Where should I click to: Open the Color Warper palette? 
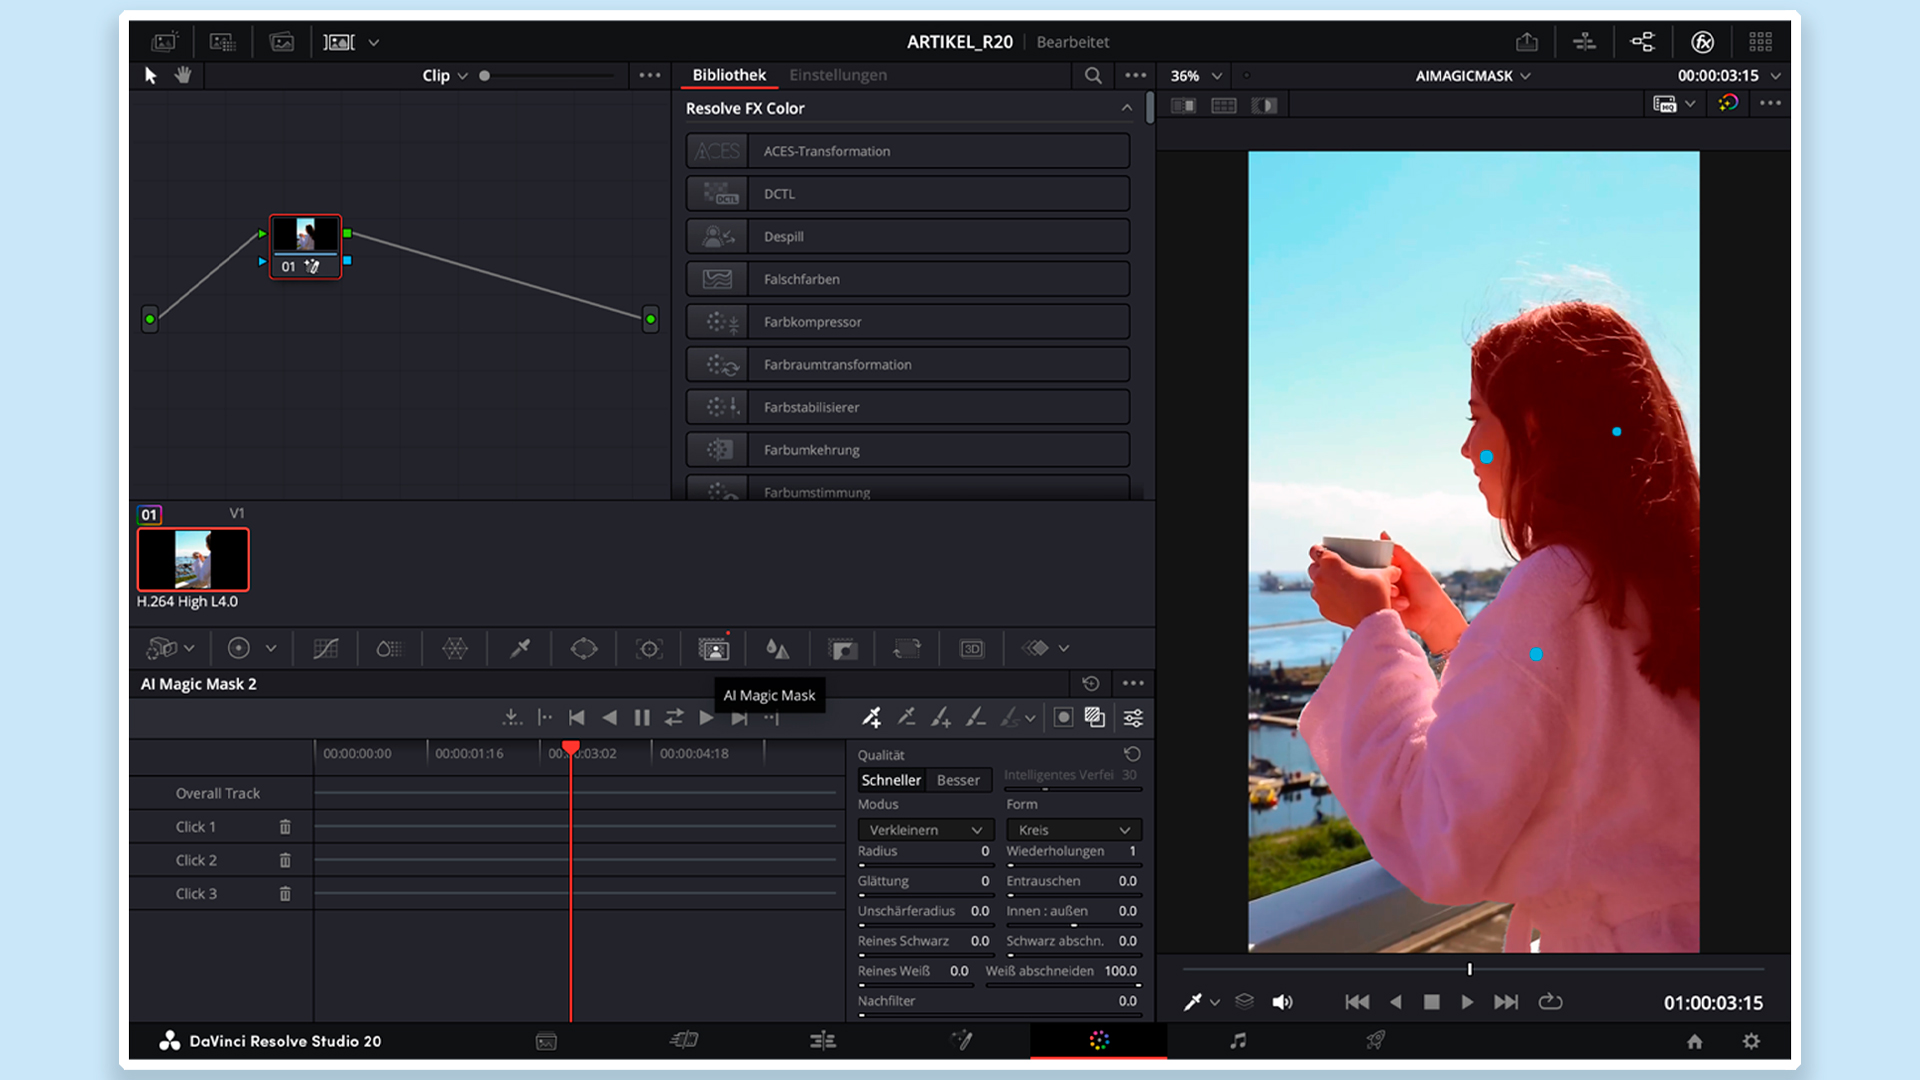[454, 649]
